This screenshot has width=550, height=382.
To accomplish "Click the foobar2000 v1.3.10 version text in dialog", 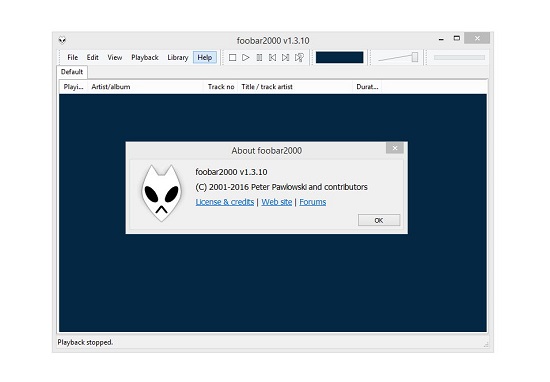I will 231,172.
